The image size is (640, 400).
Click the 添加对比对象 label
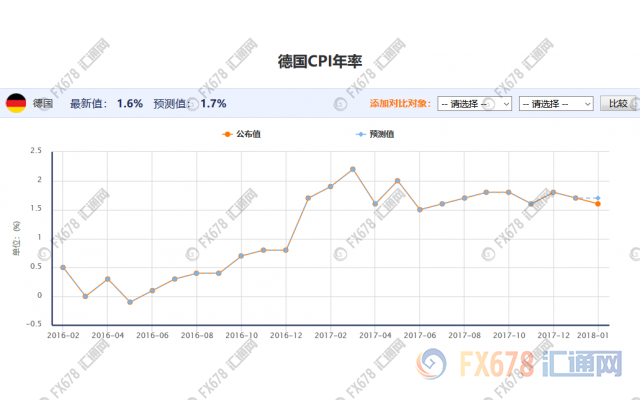pyautogui.click(x=401, y=103)
